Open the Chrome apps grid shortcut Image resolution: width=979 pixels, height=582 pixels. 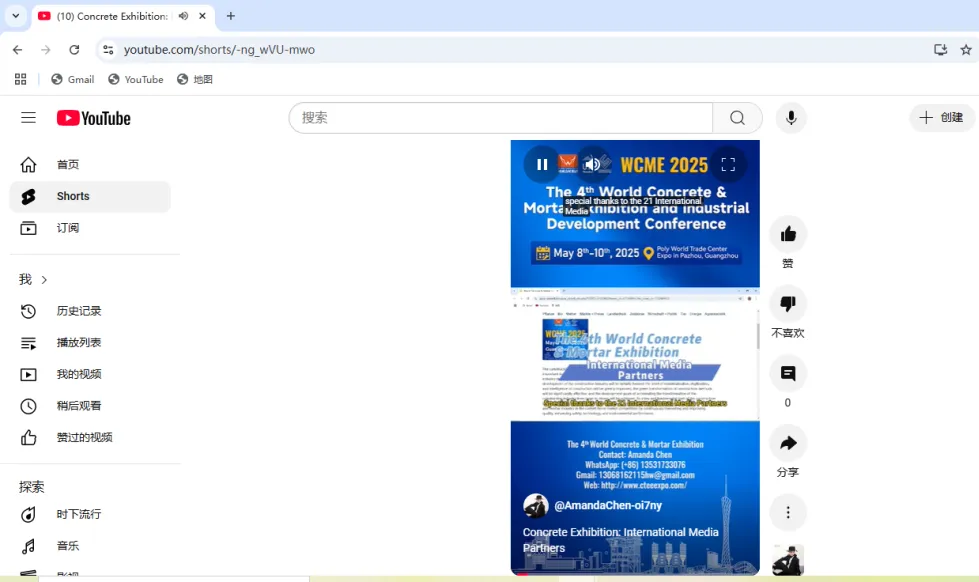21,79
